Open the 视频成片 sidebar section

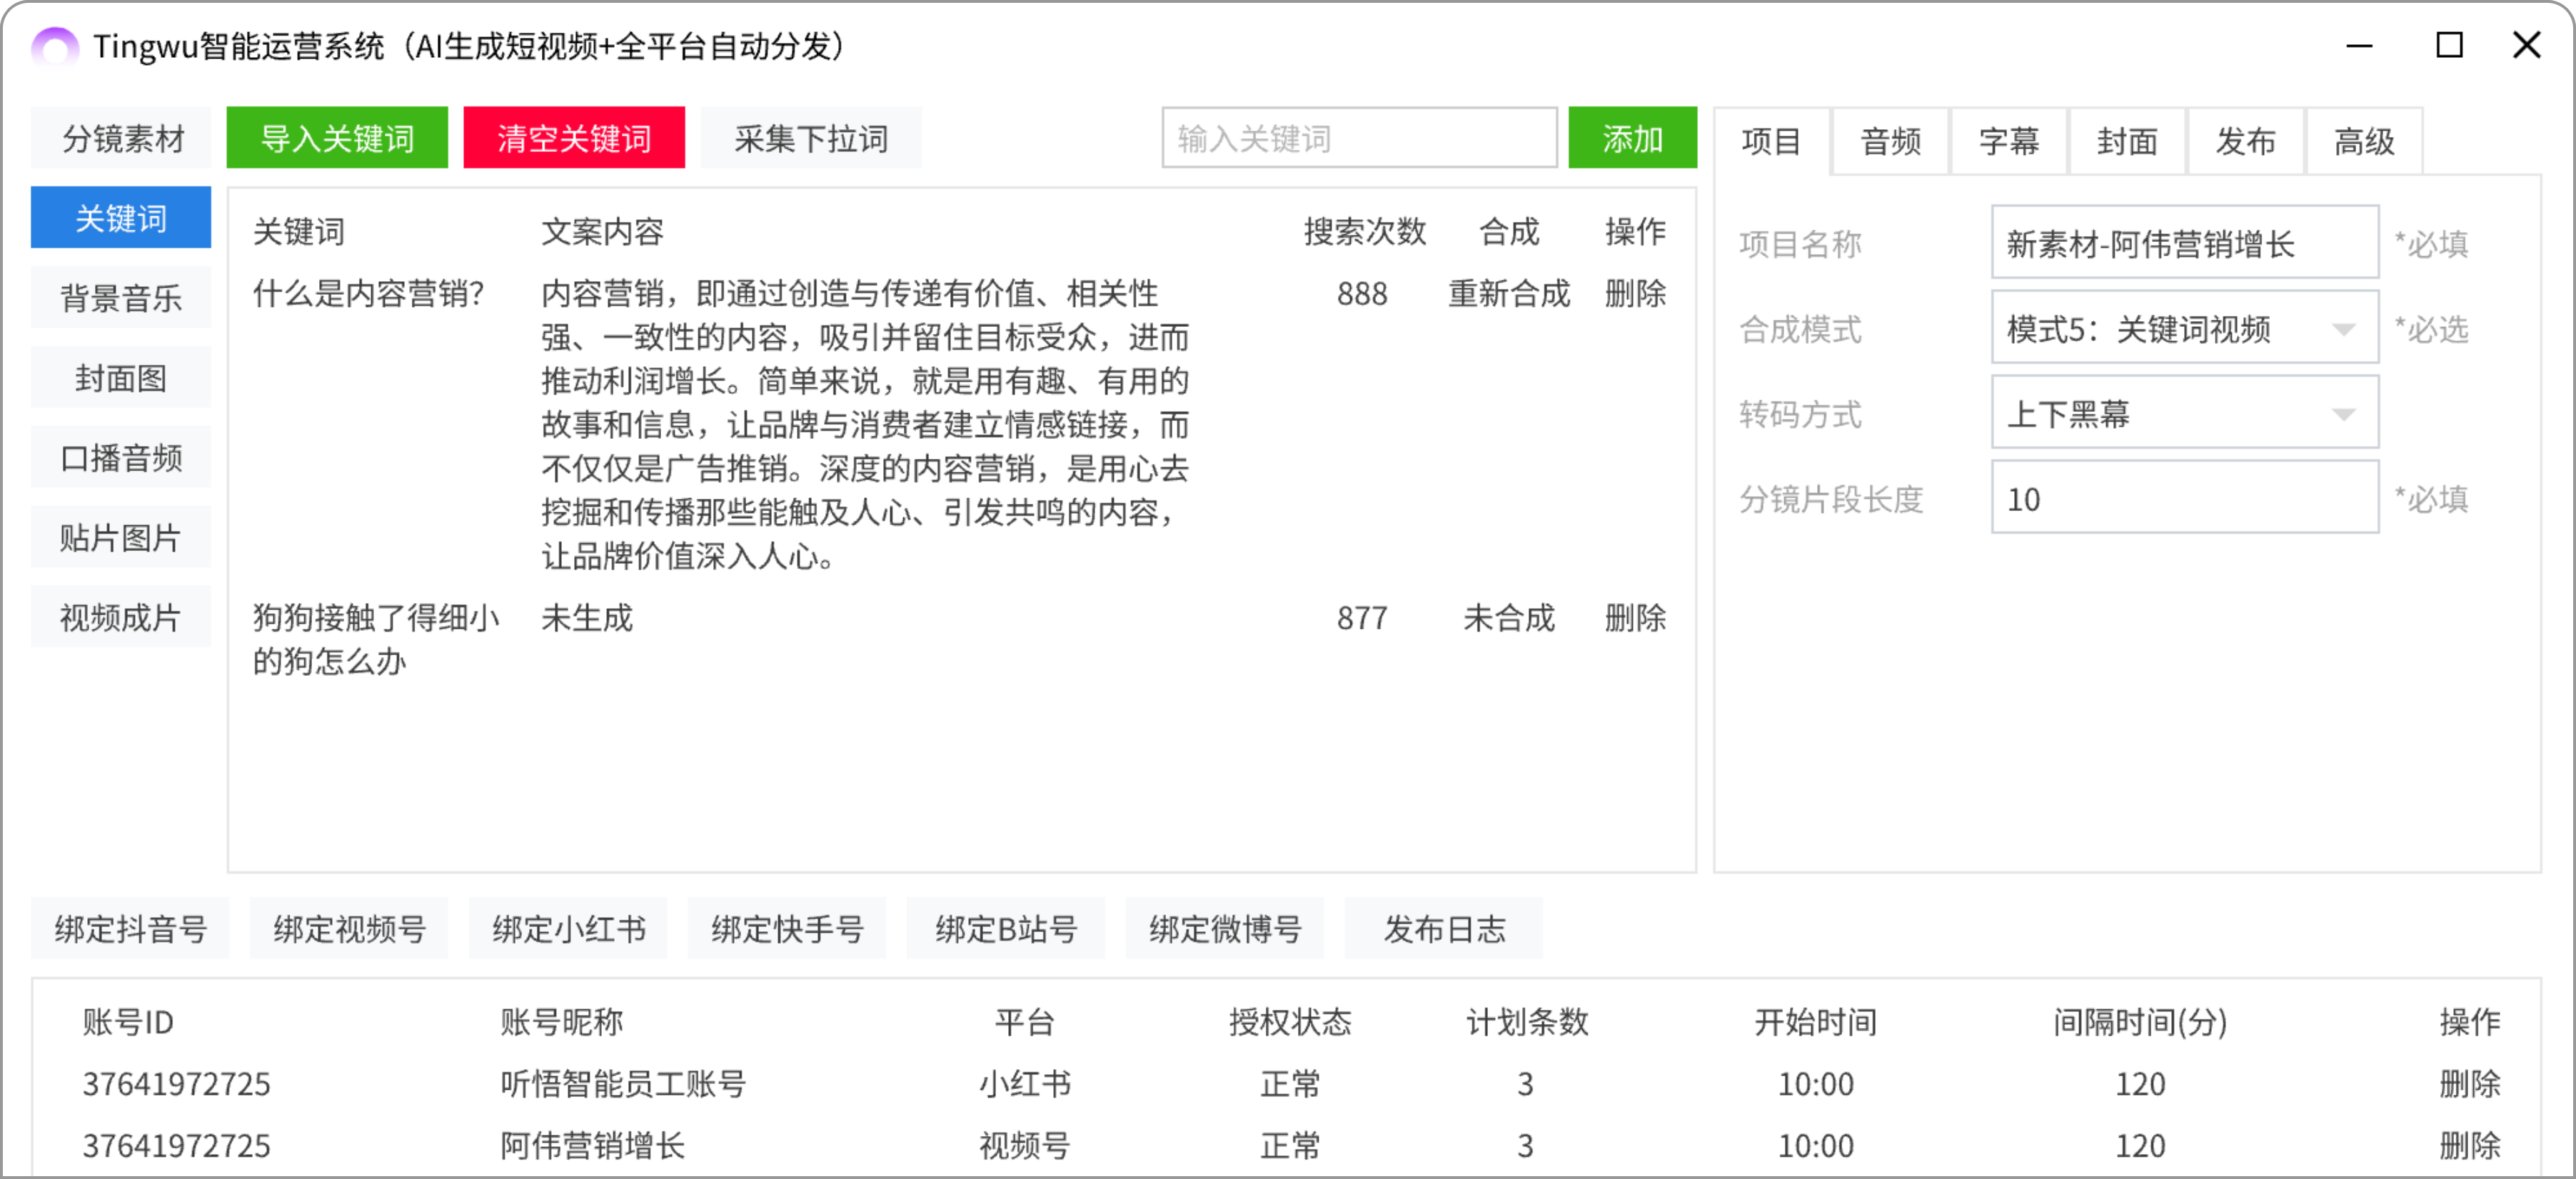[x=121, y=618]
